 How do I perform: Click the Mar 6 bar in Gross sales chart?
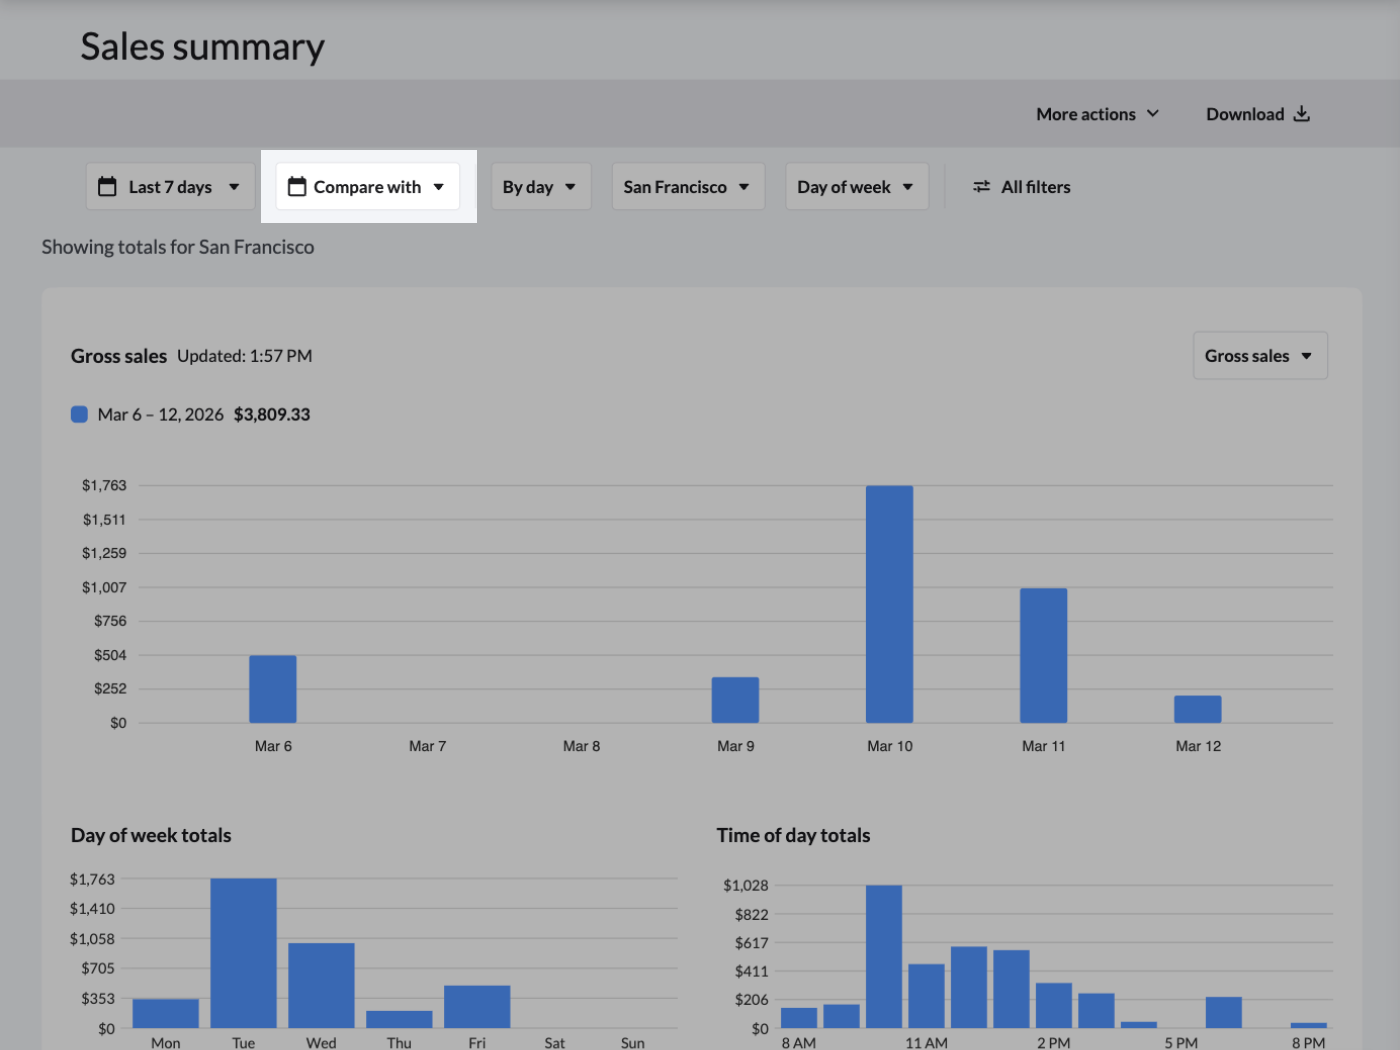coord(273,689)
